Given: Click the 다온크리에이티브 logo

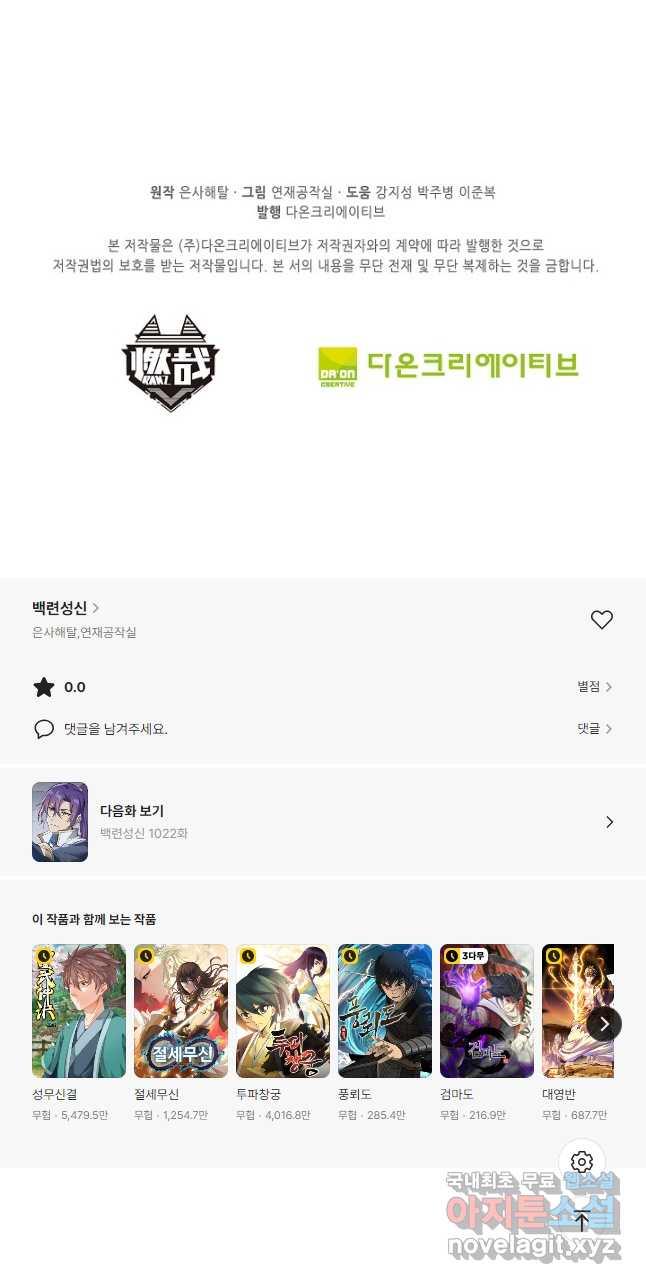Looking at the screenshot, I should [x=448, y=364].
